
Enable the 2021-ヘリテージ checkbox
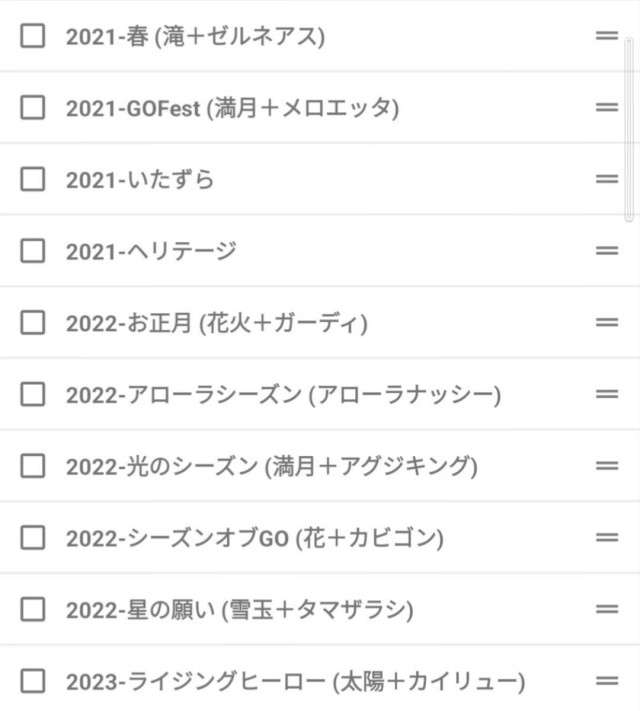tap(33, 250)
